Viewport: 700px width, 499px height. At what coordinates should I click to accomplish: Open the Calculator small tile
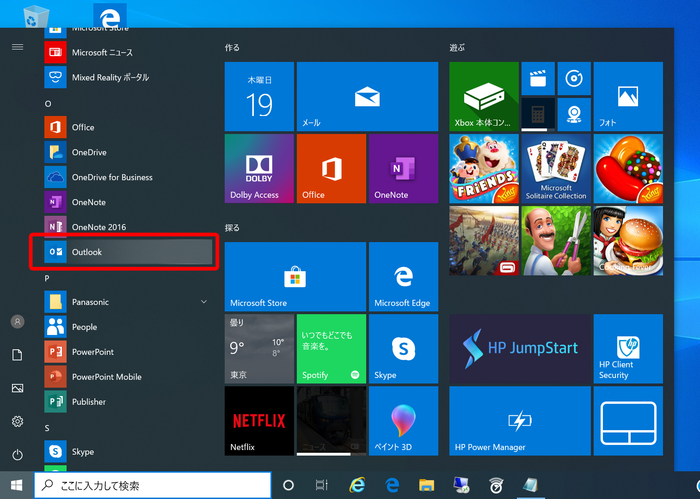click(x=538, y=115)
